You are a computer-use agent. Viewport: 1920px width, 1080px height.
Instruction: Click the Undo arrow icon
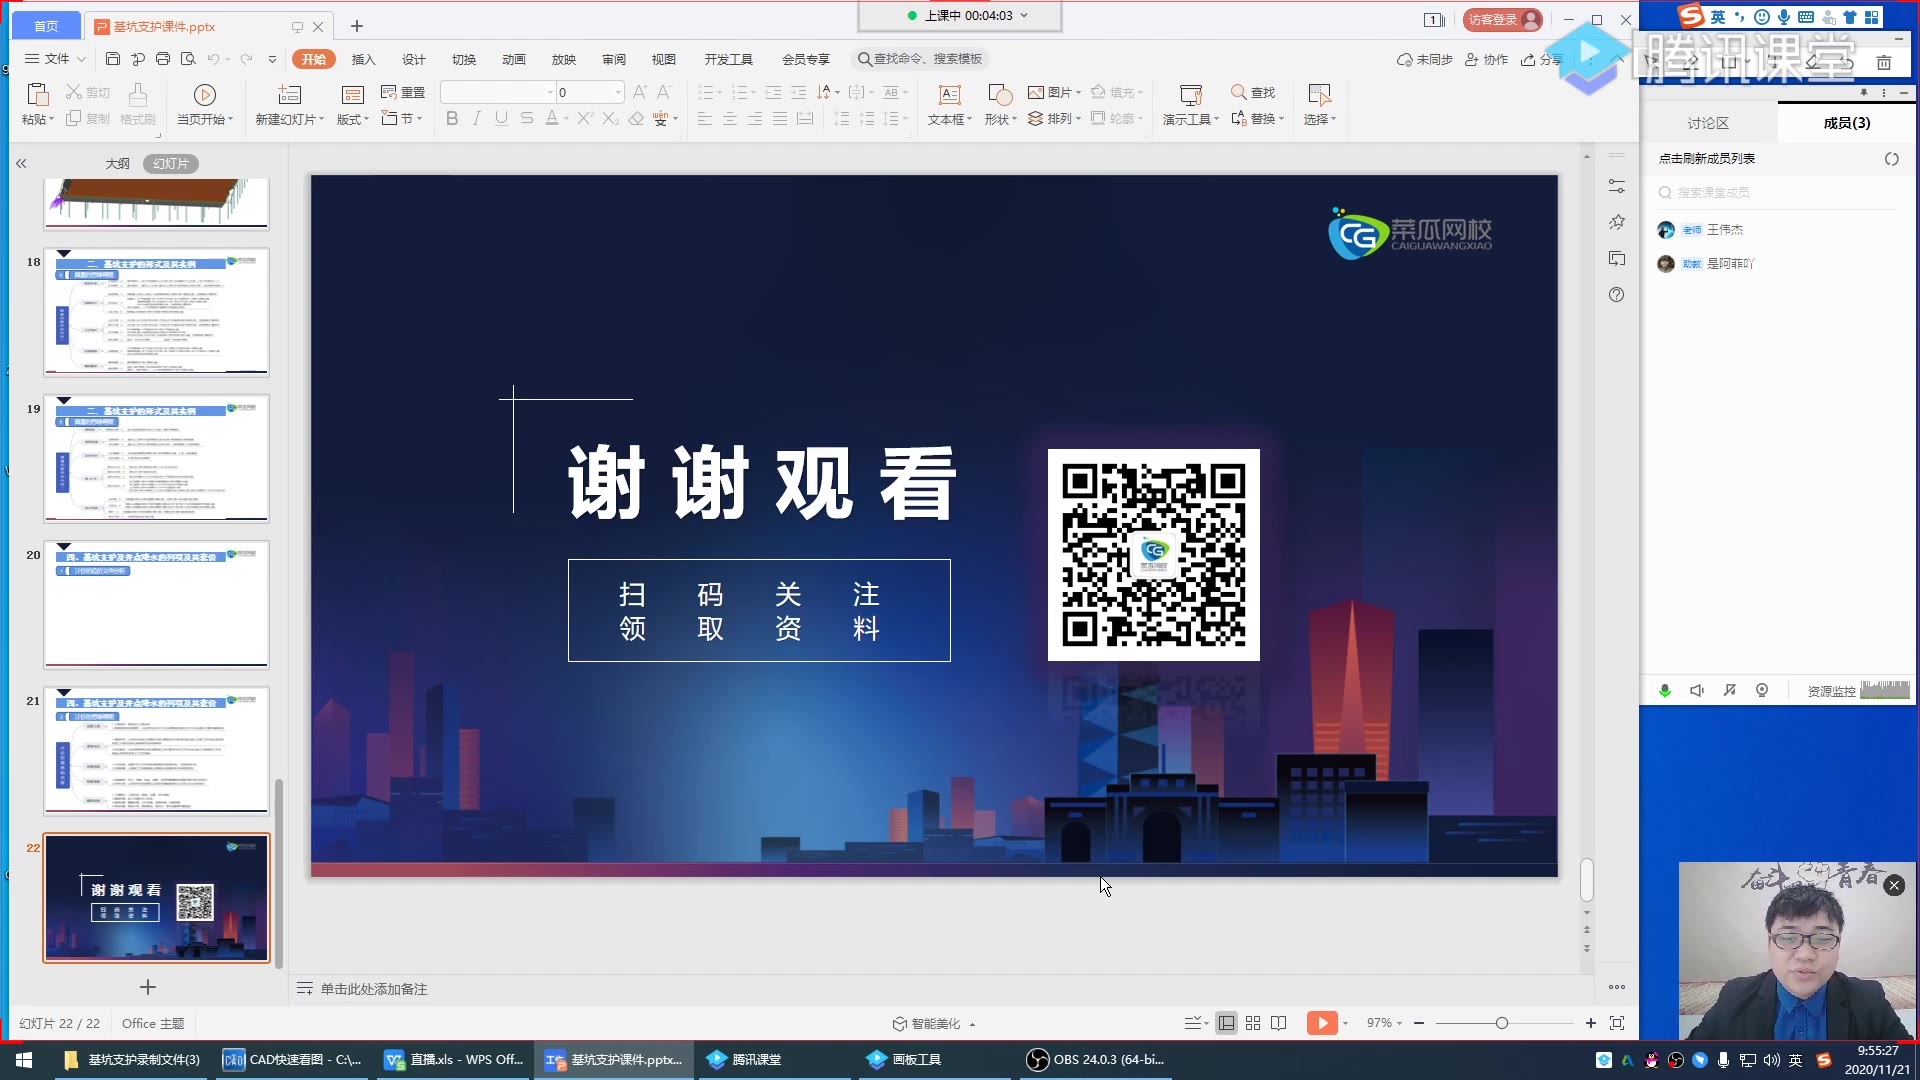213,59
